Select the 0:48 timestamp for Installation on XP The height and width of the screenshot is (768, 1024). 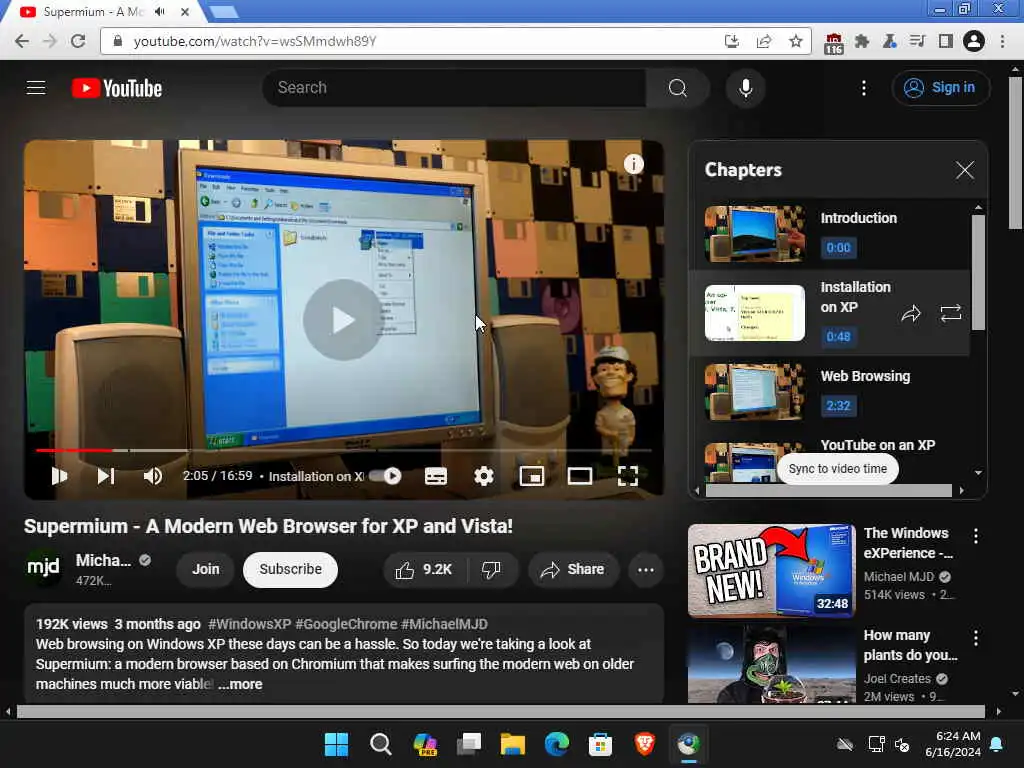pyautogui.click(x=838, y=336)
